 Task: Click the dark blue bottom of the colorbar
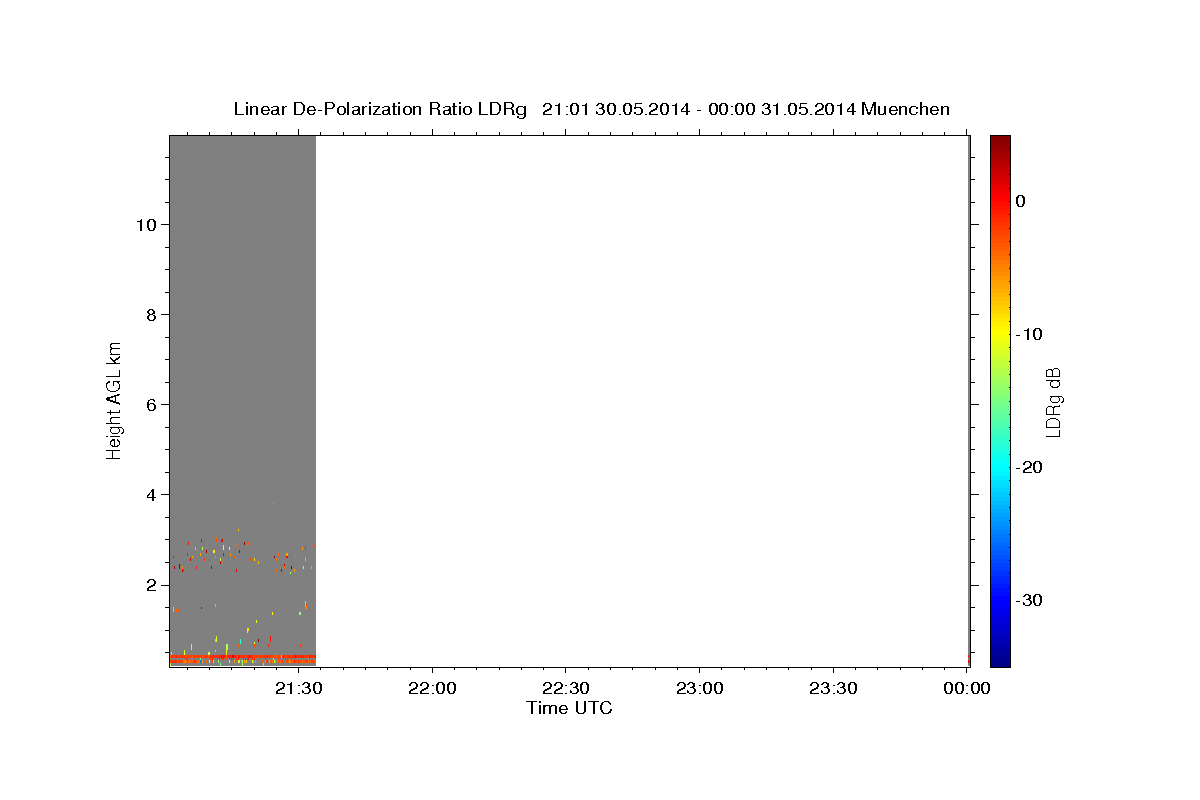pos(1000,658)
